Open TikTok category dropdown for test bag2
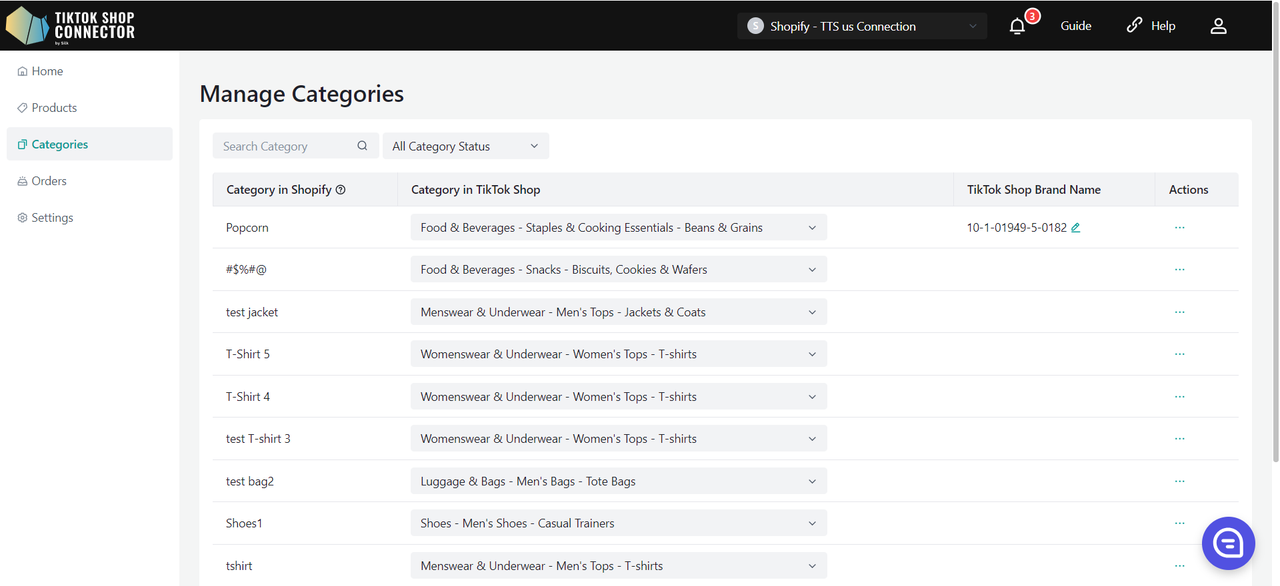 (618, 481)
